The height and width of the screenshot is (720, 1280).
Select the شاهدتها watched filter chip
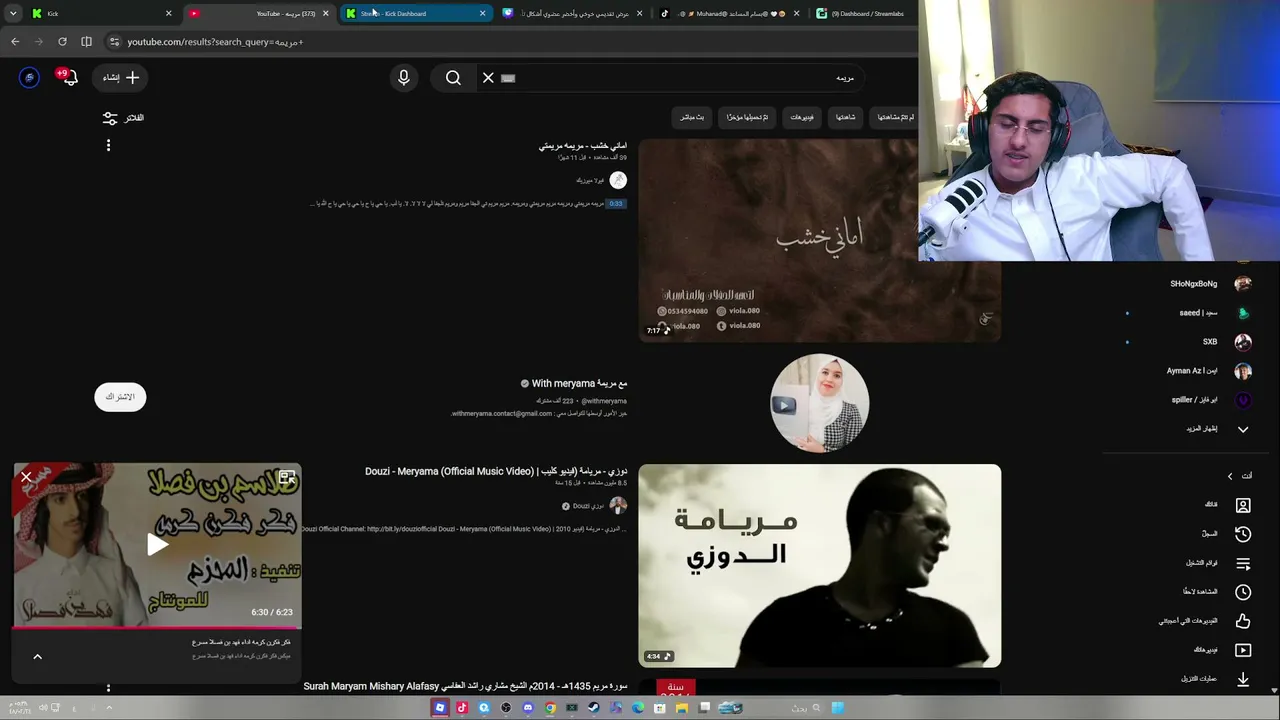[x=846, y=117]
